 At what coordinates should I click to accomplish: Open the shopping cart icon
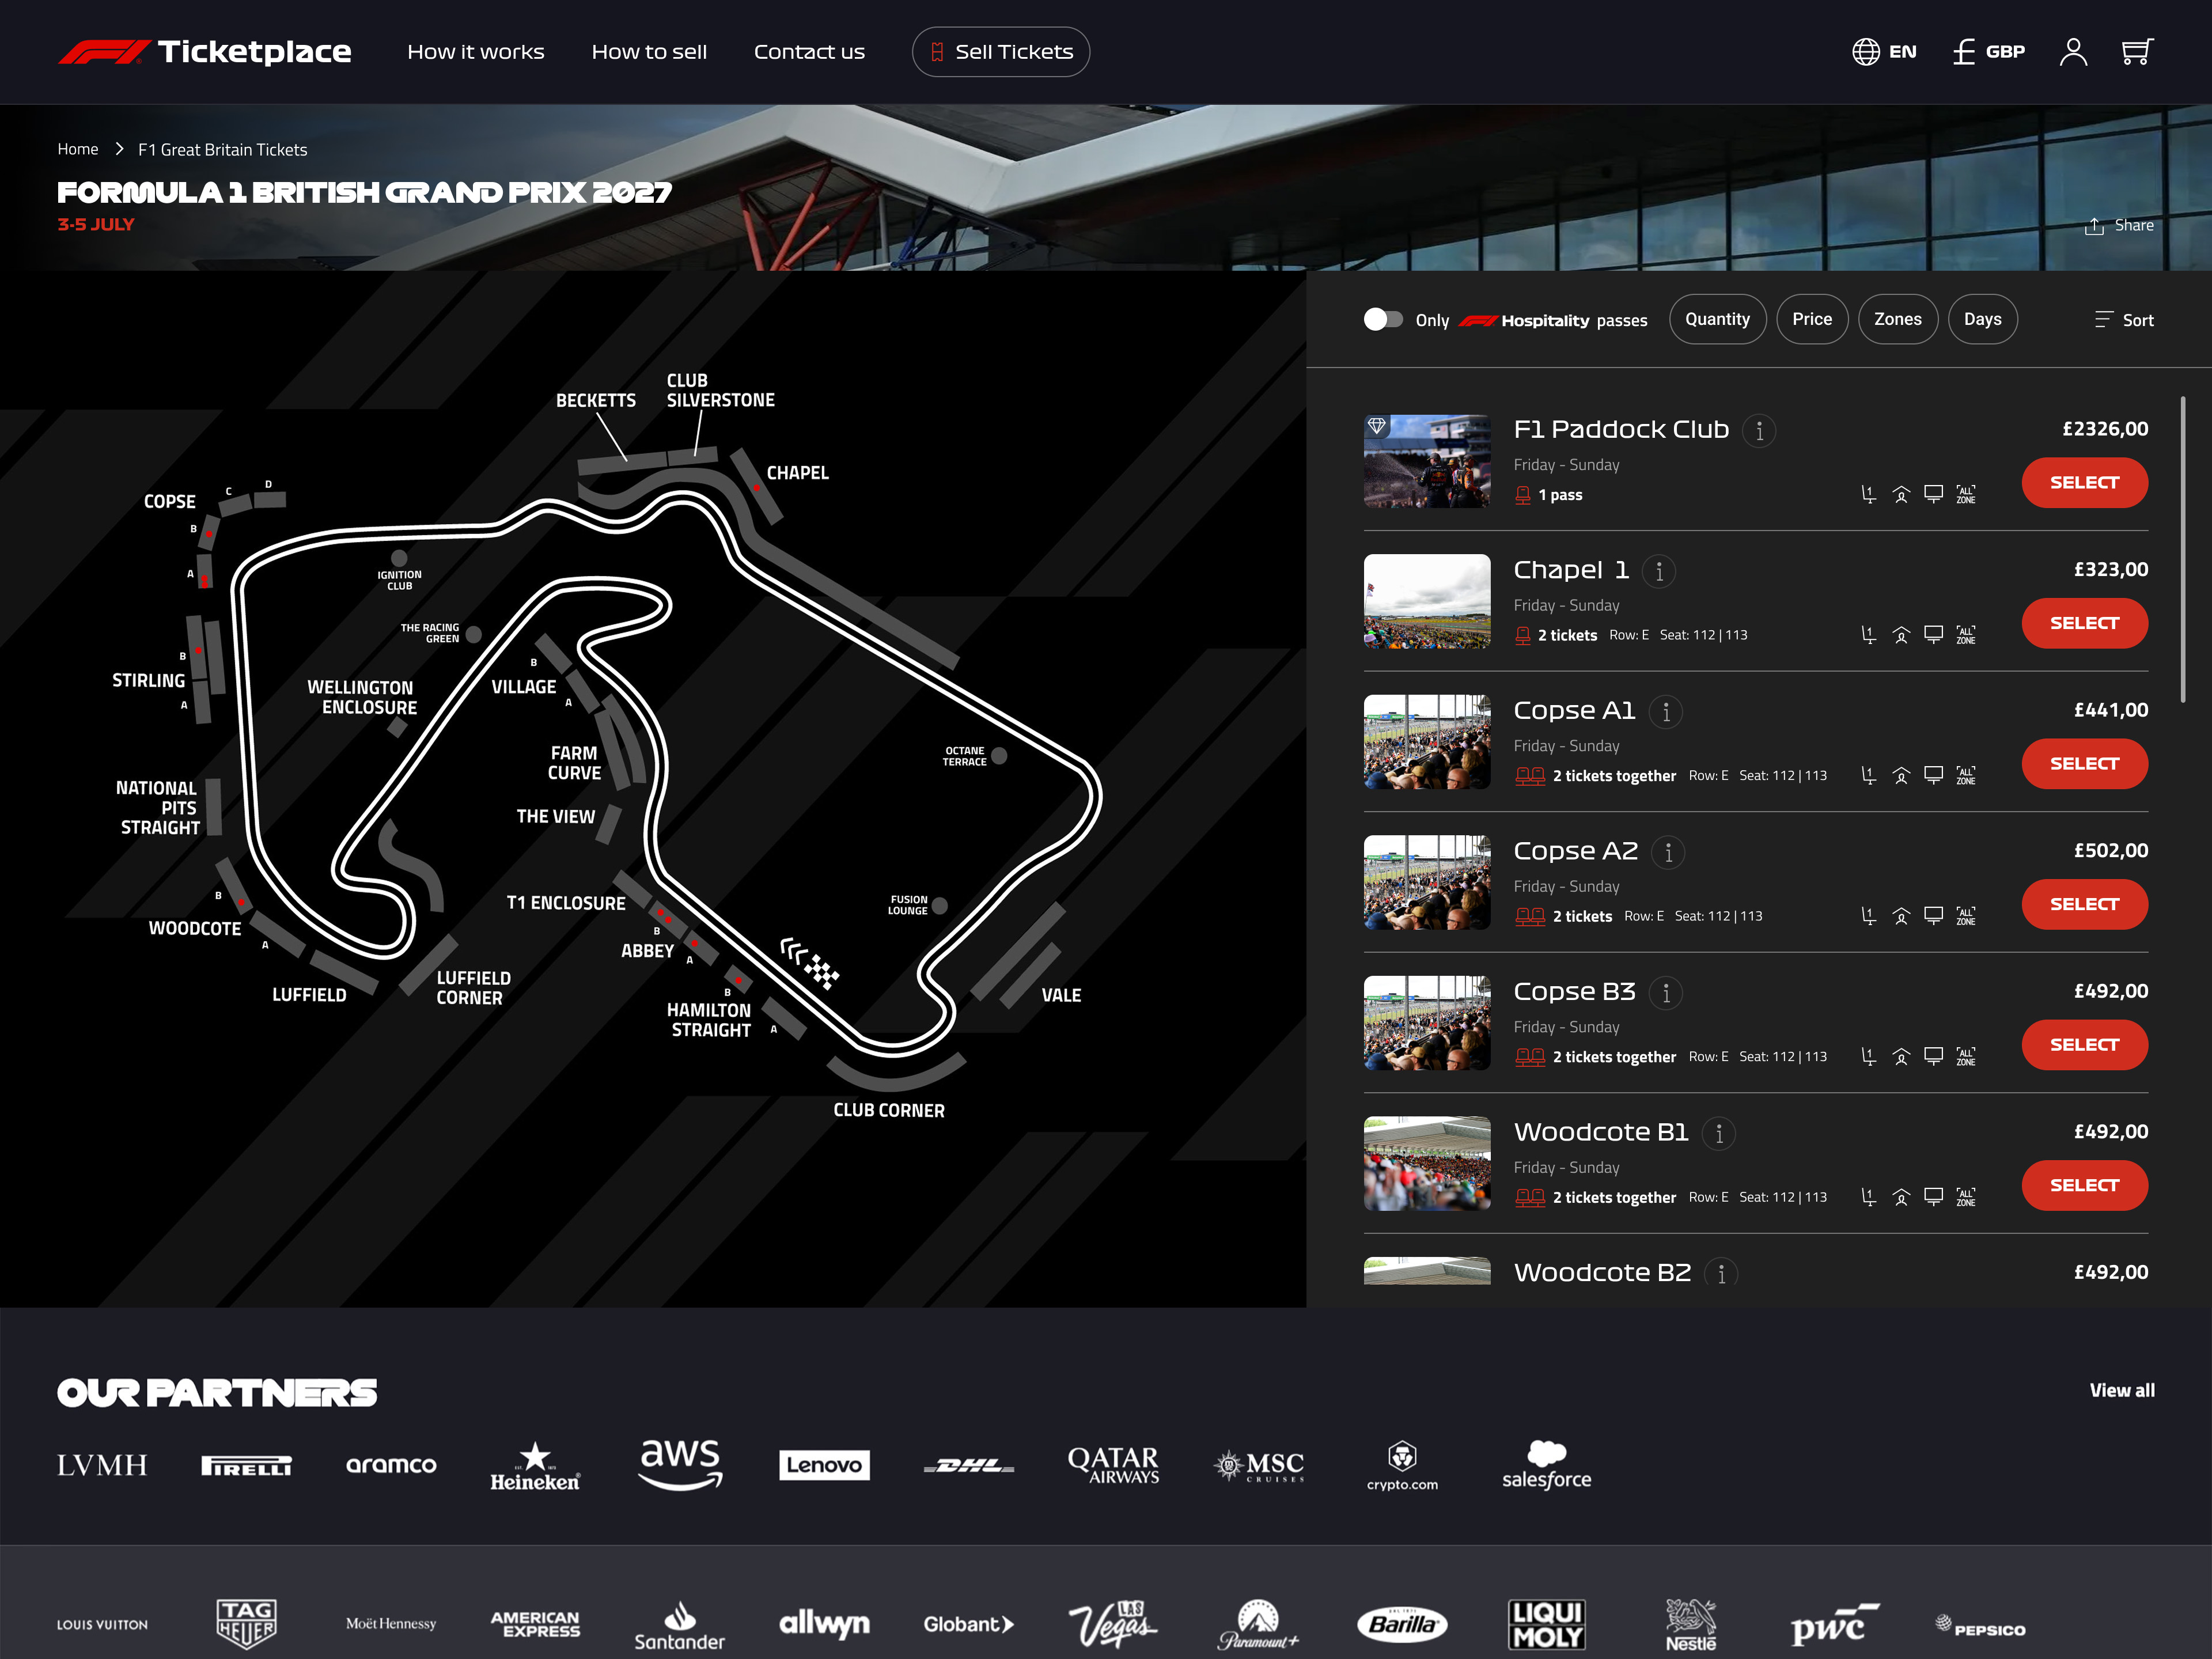click(x=2137, y=52)
